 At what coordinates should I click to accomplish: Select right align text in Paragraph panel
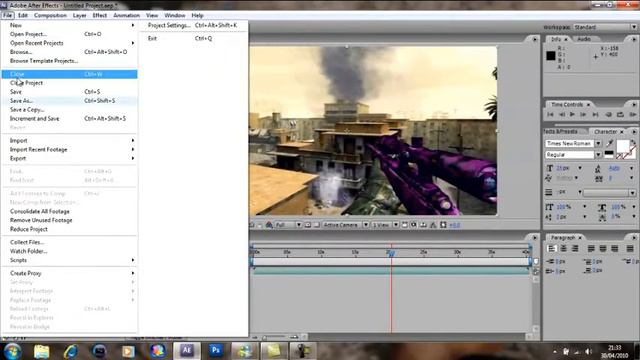tap(575, 249)
